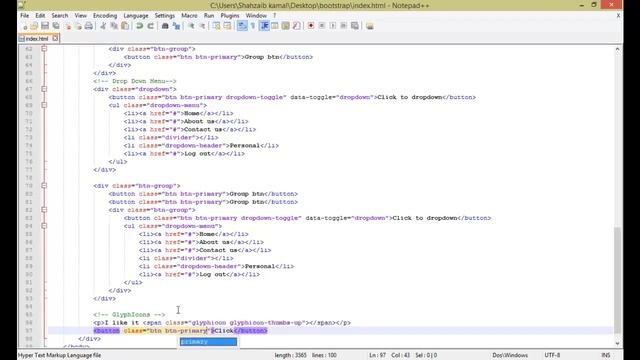This screenshot has width=640, height=360.
Task: Print the document with the printer icon
Action: point(89,26)
